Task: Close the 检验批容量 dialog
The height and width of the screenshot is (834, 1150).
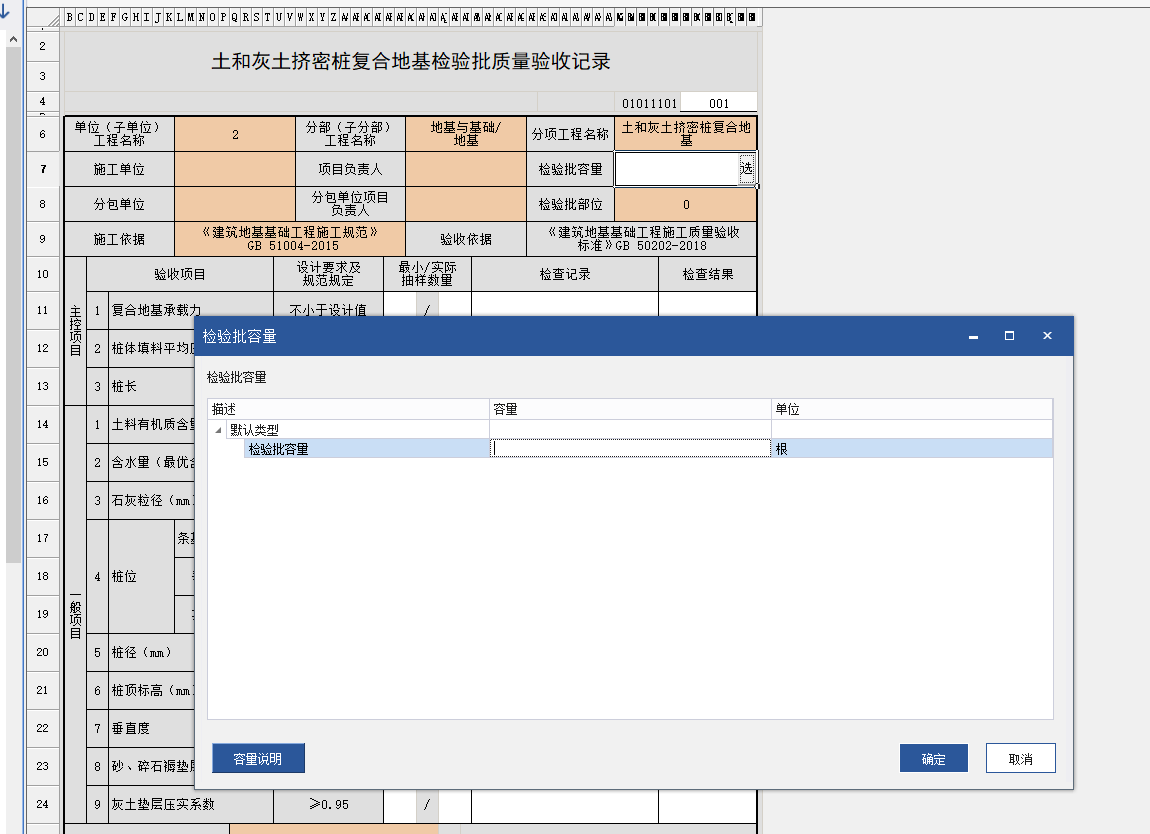Action: coord(1047,336)
